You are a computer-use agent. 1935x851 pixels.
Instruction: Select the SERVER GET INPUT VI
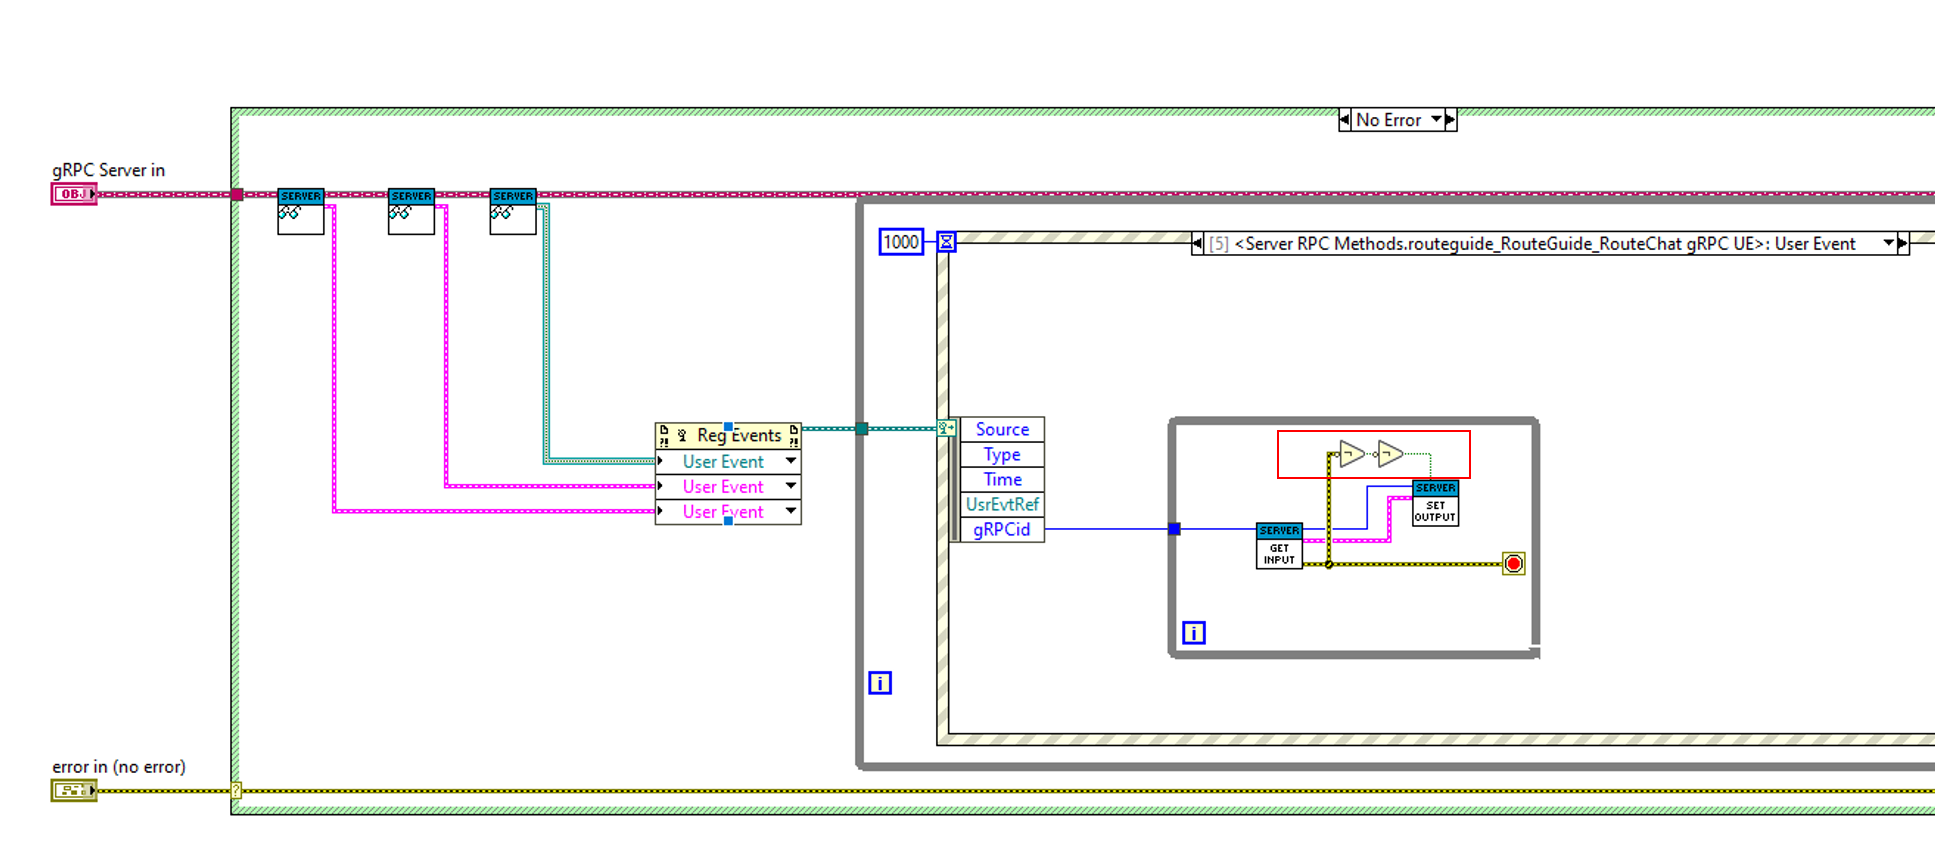click(x=1279, y=546)
